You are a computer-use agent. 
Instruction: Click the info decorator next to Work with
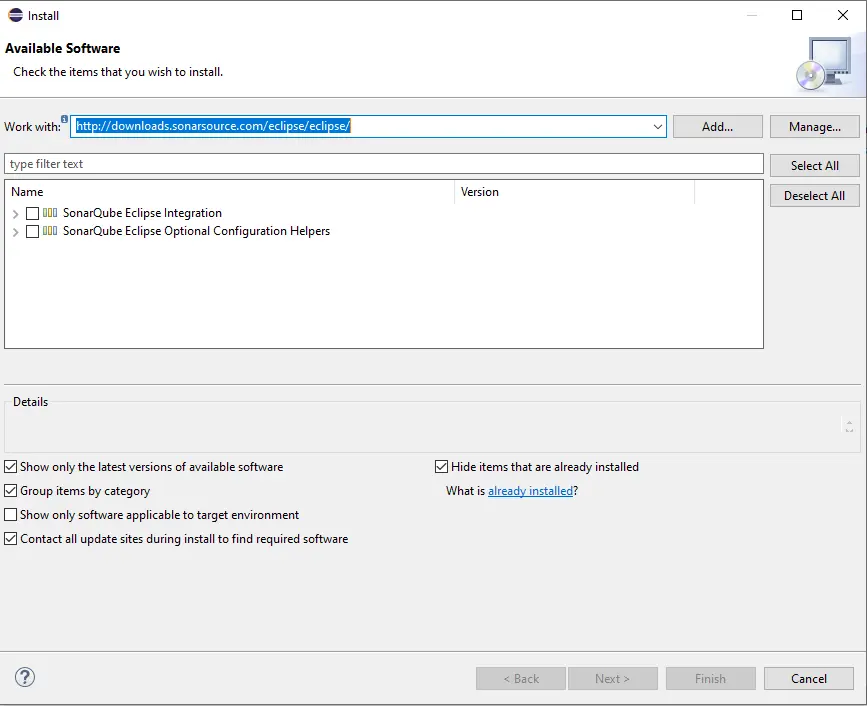(65, 119)
